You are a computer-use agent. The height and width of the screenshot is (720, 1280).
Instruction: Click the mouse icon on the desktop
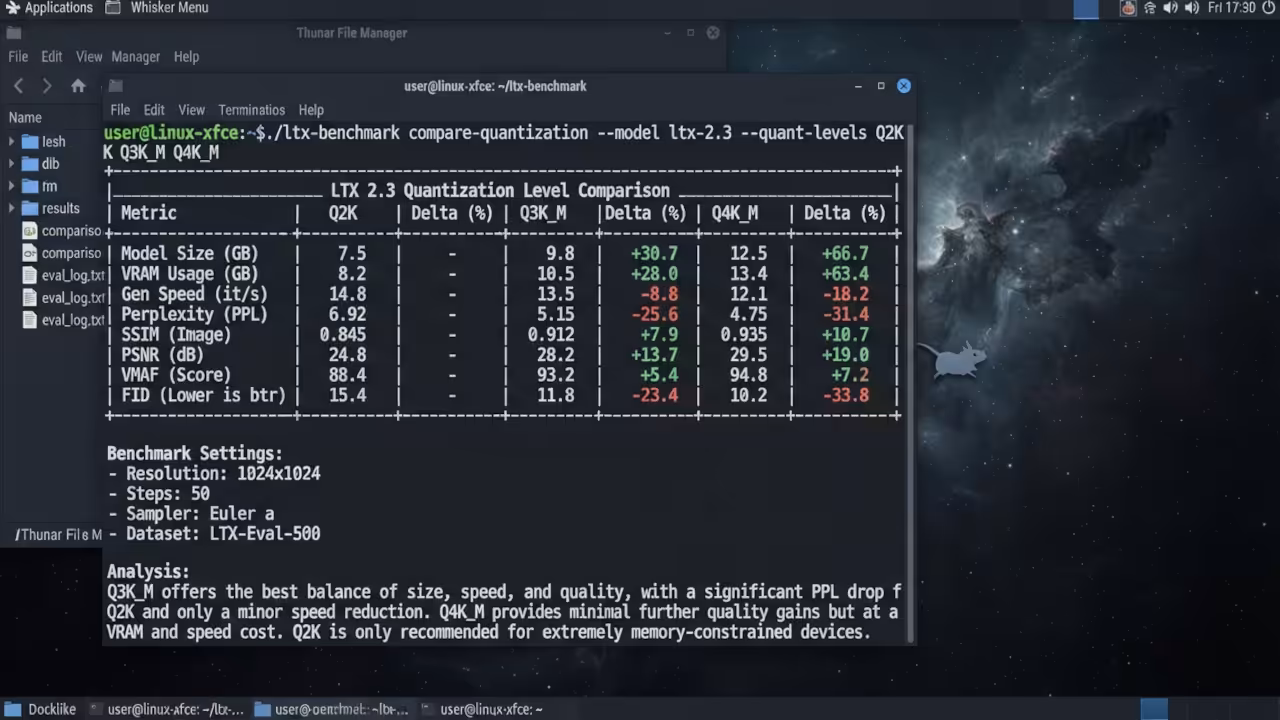click(x=954, y=360)
